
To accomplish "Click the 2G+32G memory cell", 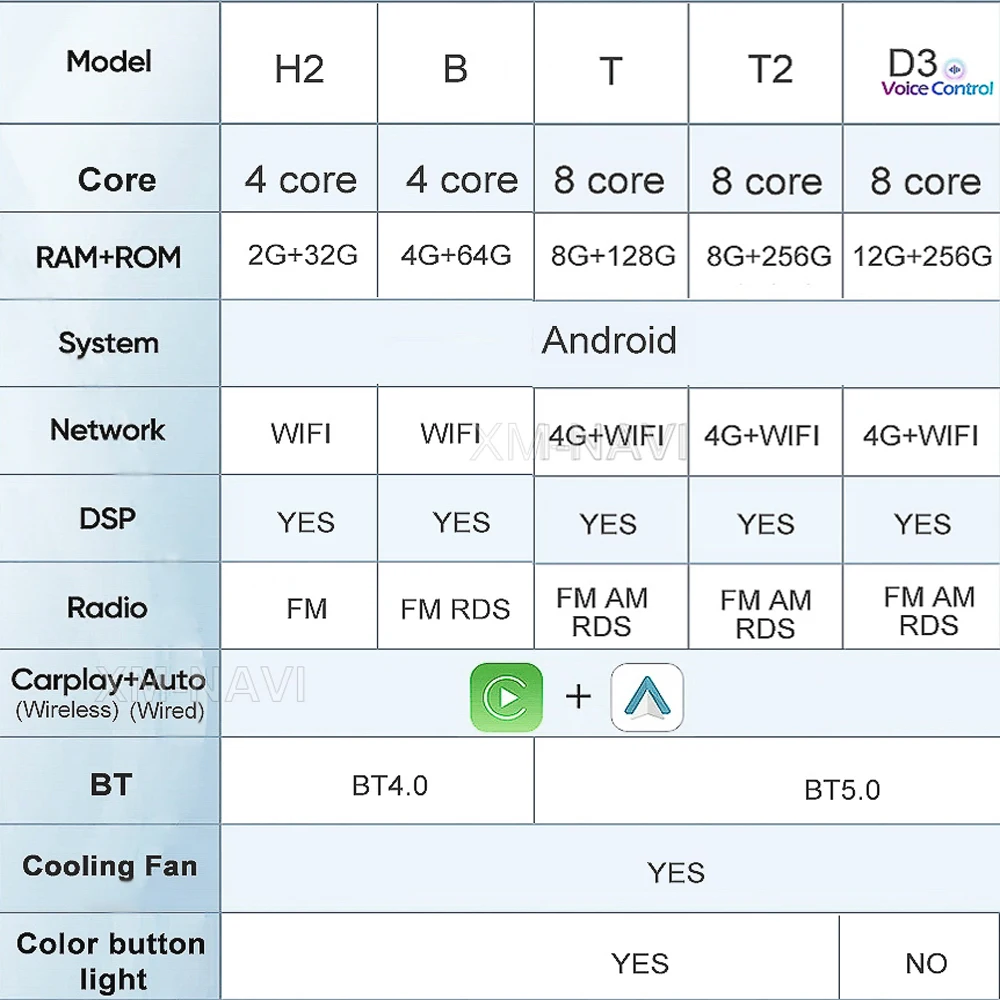I will (302, 255).
